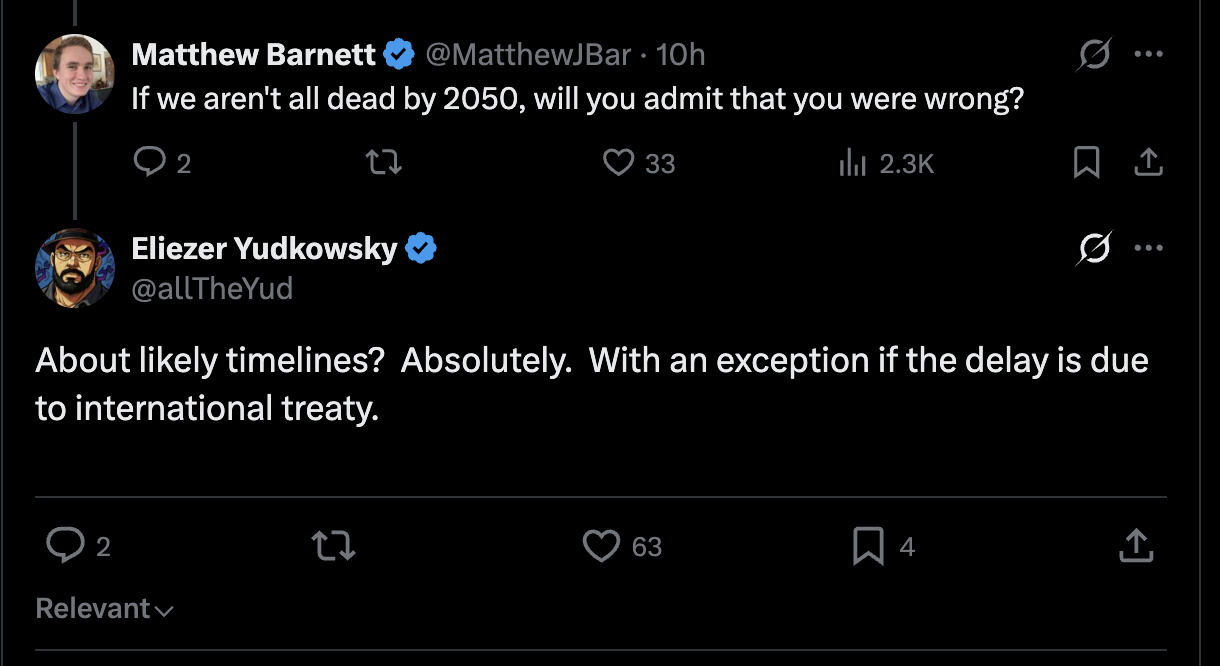Open more options on Matthew Barnett's tweet
The height and width of the screenshot is (666, 1220).
click(1149, 55)
